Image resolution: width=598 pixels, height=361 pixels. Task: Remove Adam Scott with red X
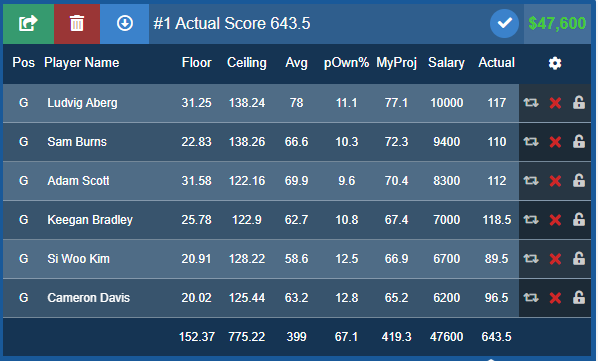(x=555, y=181)
